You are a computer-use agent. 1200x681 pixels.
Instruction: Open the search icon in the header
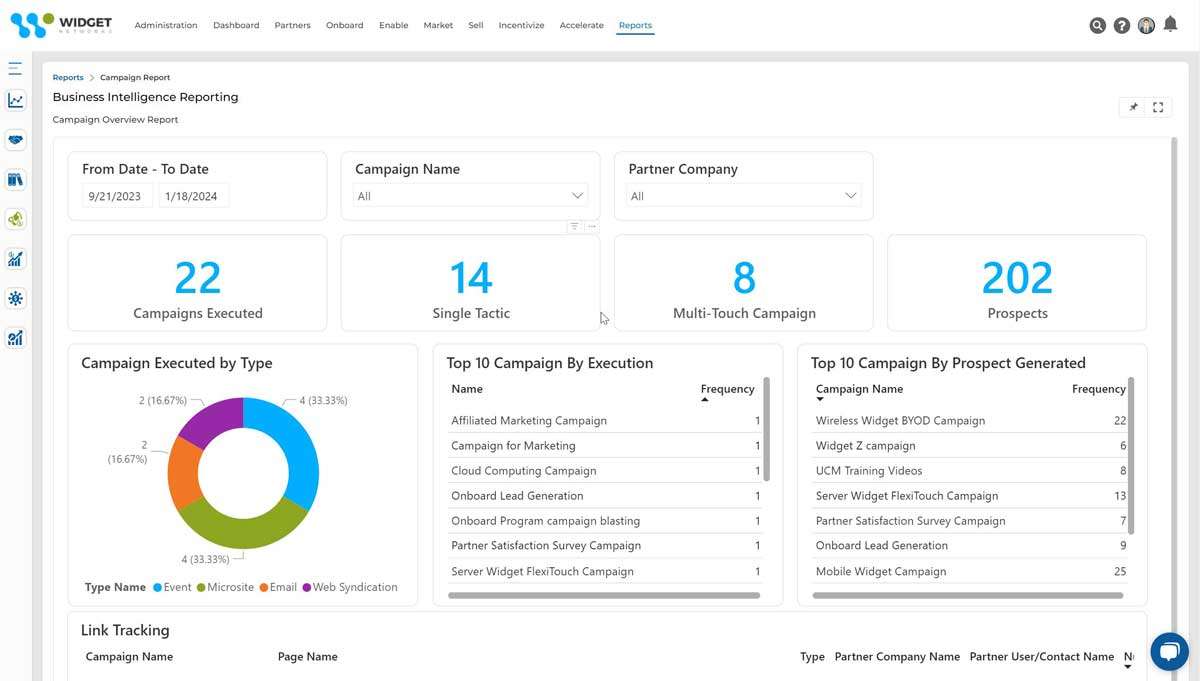(1097, 25)
